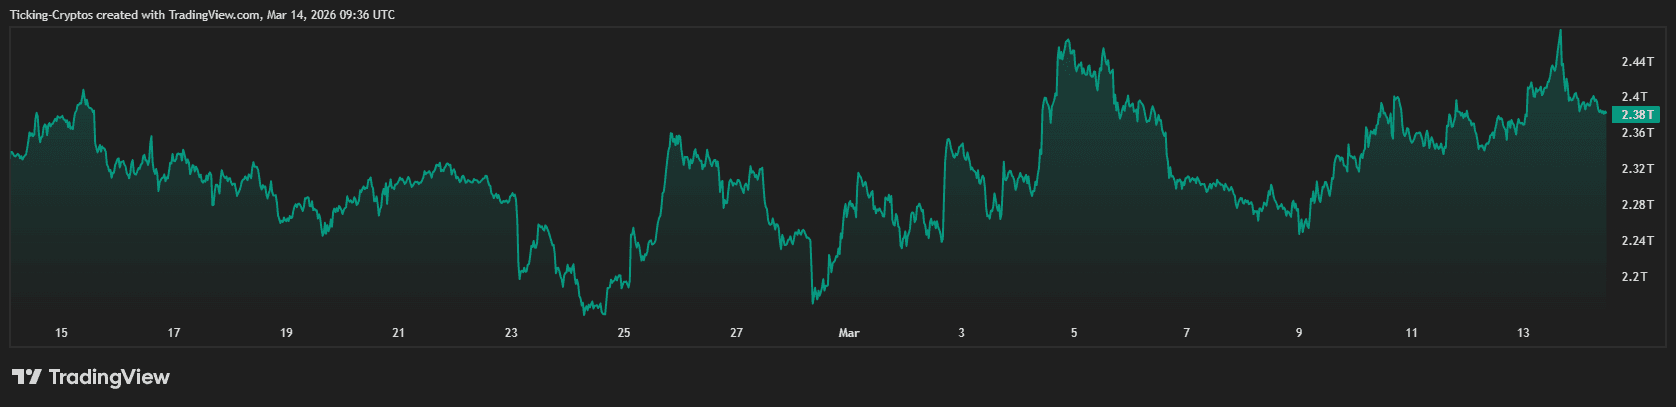The height and width of the screenshot is (407, 1676).
Task: Click the Mar label on time axis
Action: (x=849, y=333)
